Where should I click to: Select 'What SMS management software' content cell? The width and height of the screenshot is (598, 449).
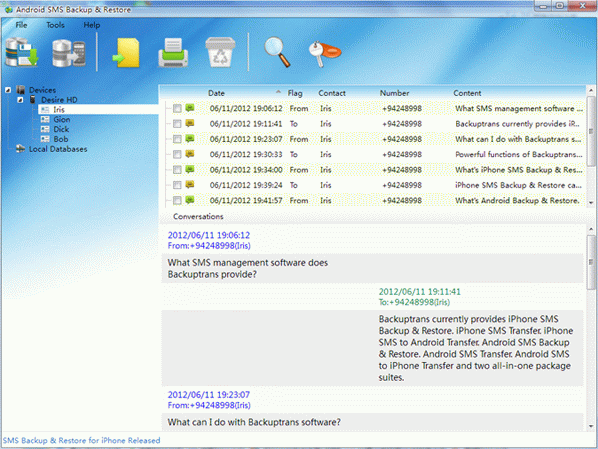point(519,109)
